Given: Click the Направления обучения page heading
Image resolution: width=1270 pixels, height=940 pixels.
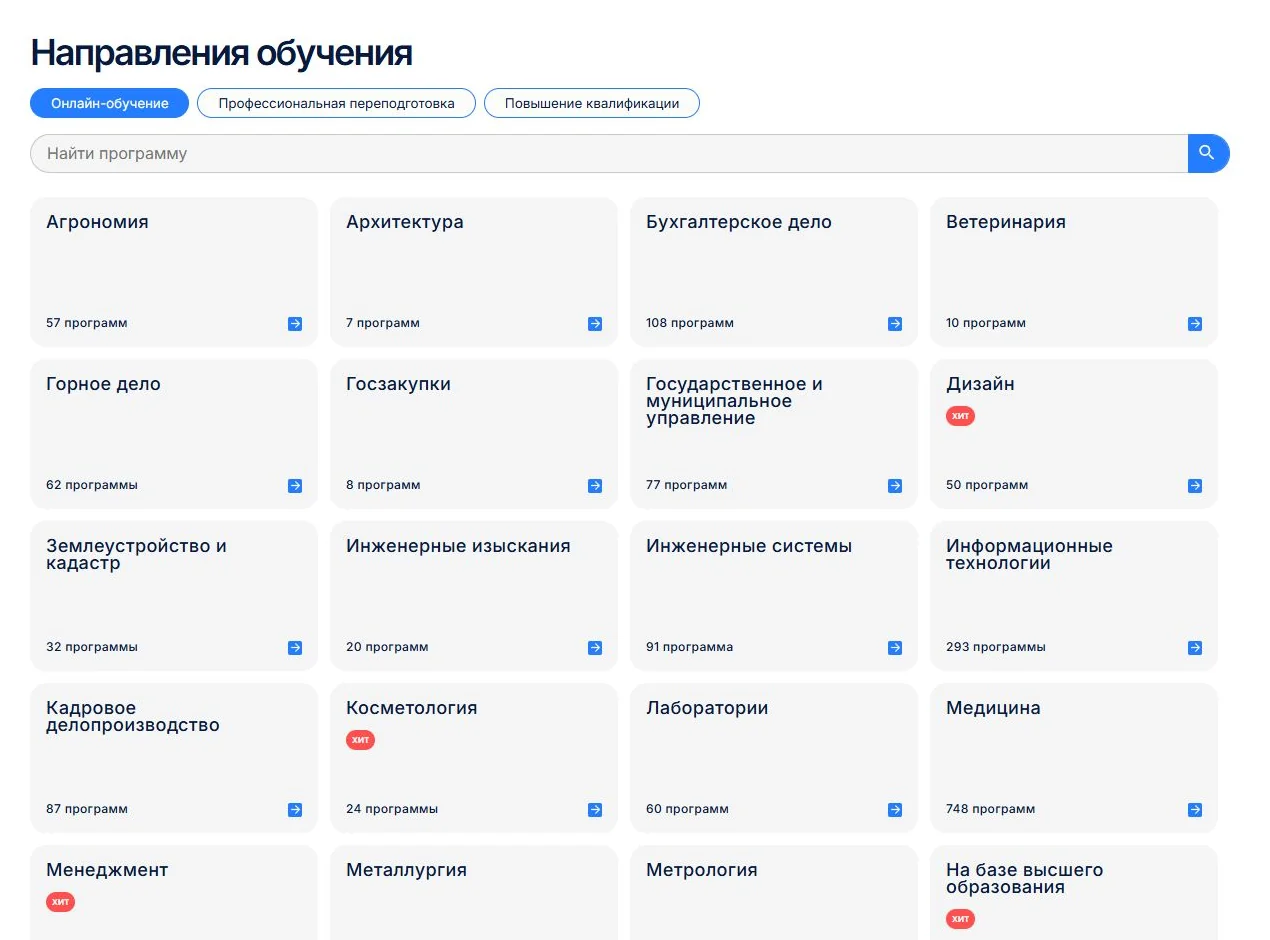Looking at the screenshot, I should [222, 53].
